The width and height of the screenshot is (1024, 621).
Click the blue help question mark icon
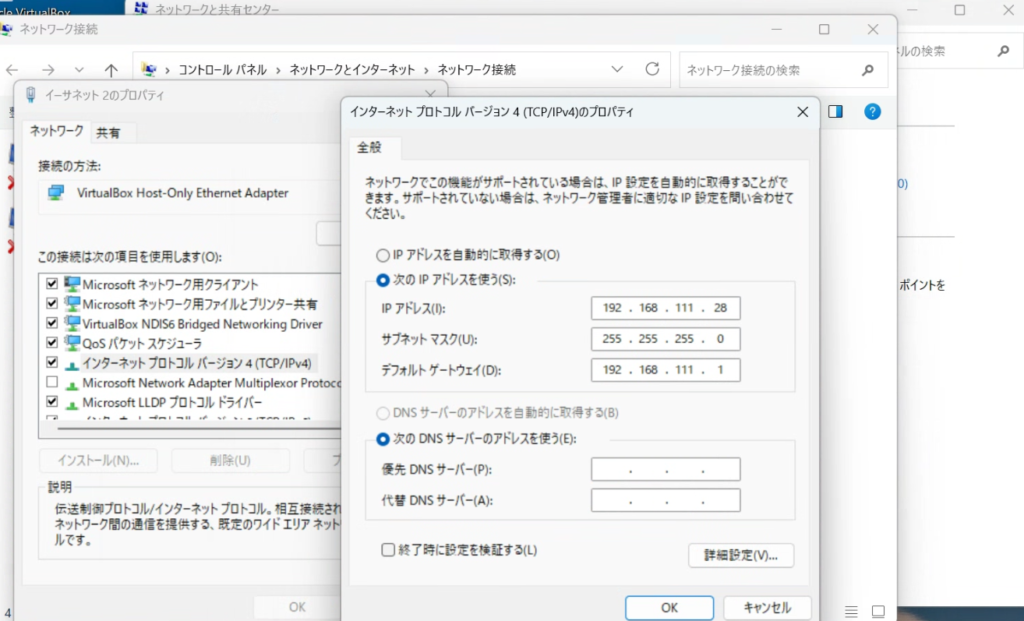(x=872, y=112)
